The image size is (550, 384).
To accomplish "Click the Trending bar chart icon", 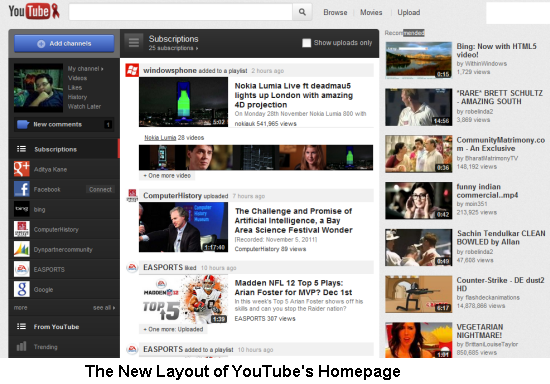I will pos(21,346).
